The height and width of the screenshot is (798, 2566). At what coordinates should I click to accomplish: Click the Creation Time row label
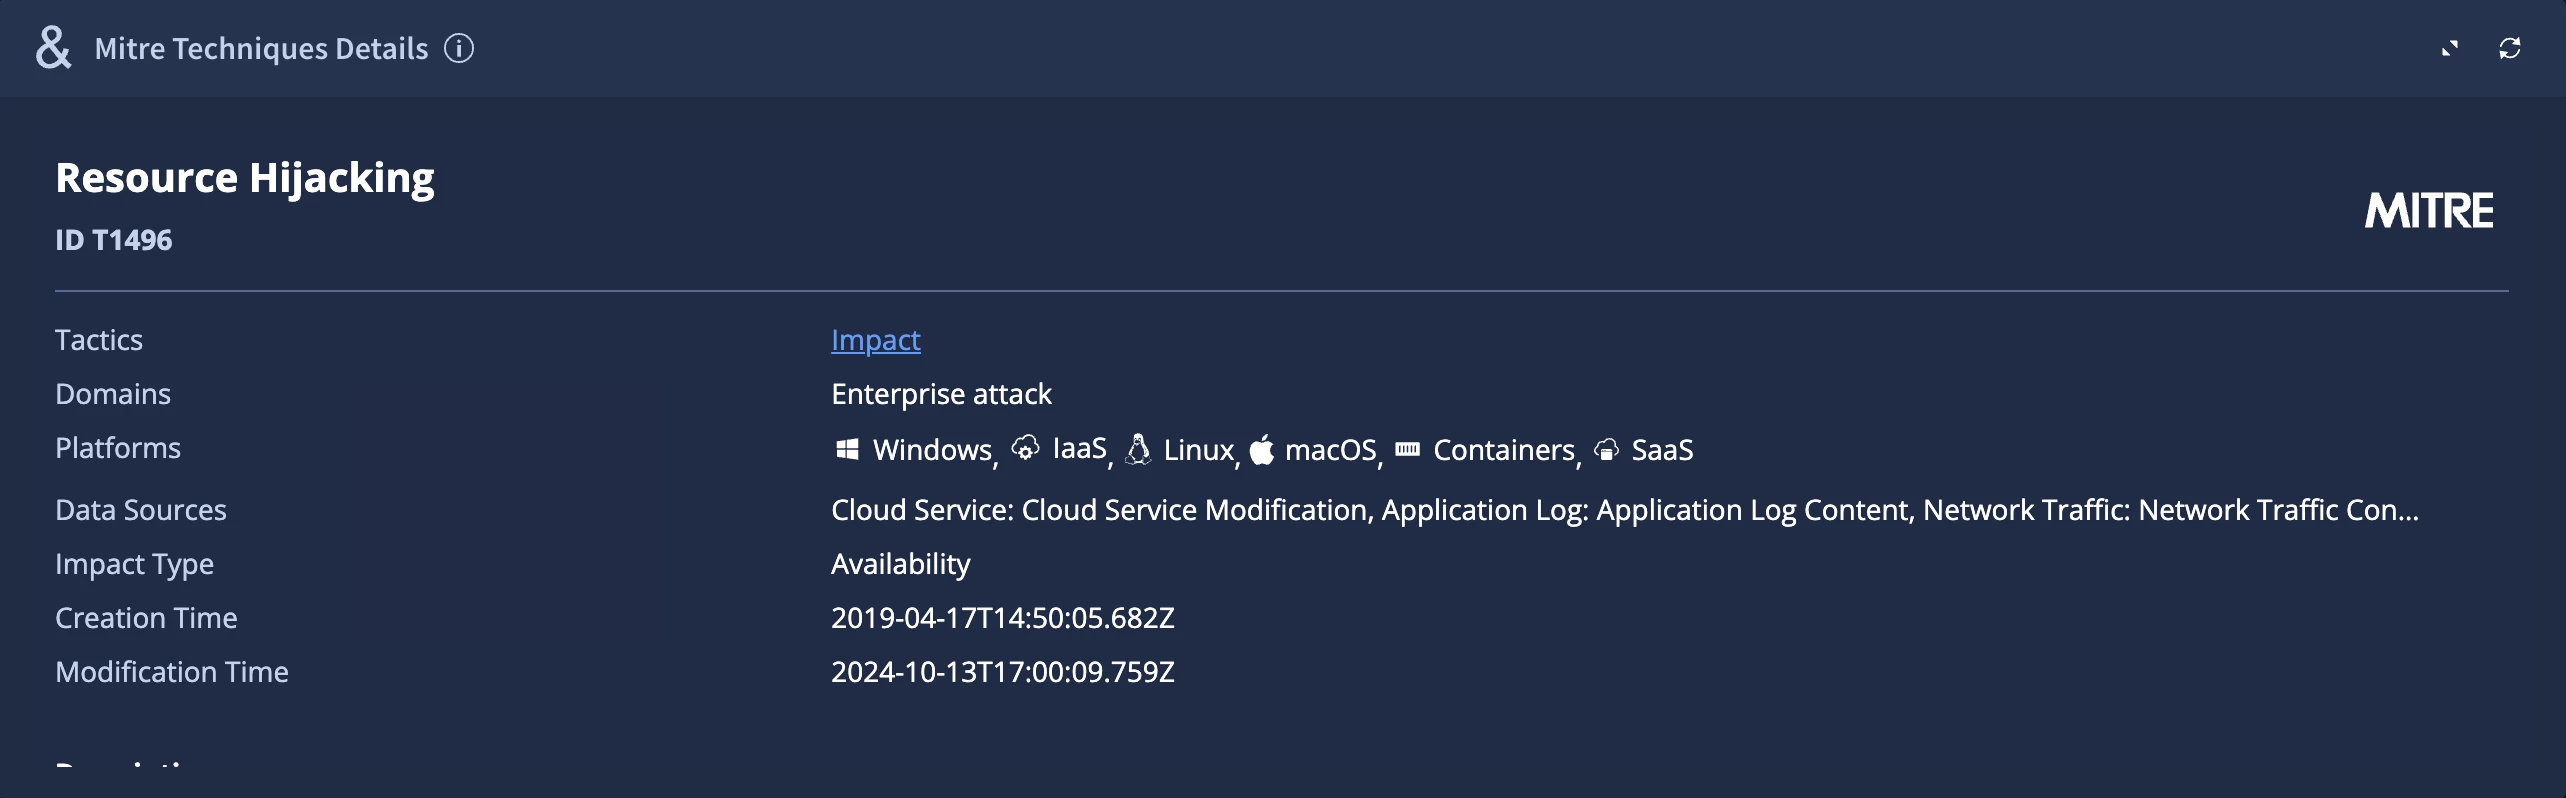146,618
